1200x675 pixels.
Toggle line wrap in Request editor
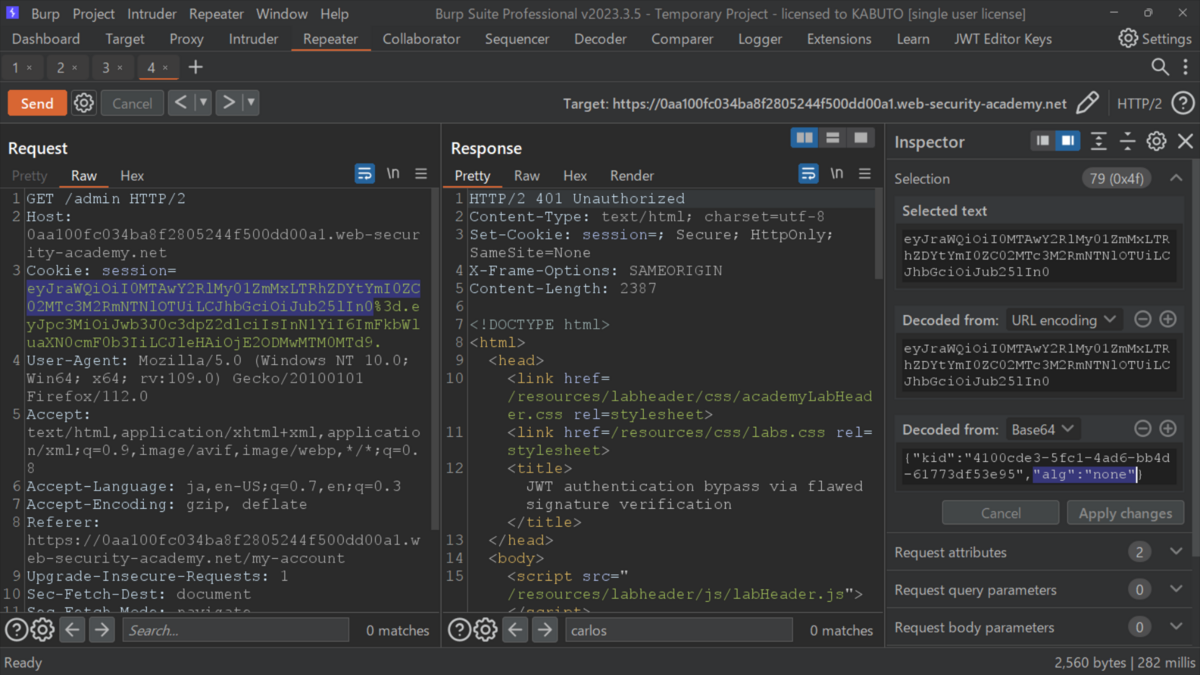coord(365,174)
